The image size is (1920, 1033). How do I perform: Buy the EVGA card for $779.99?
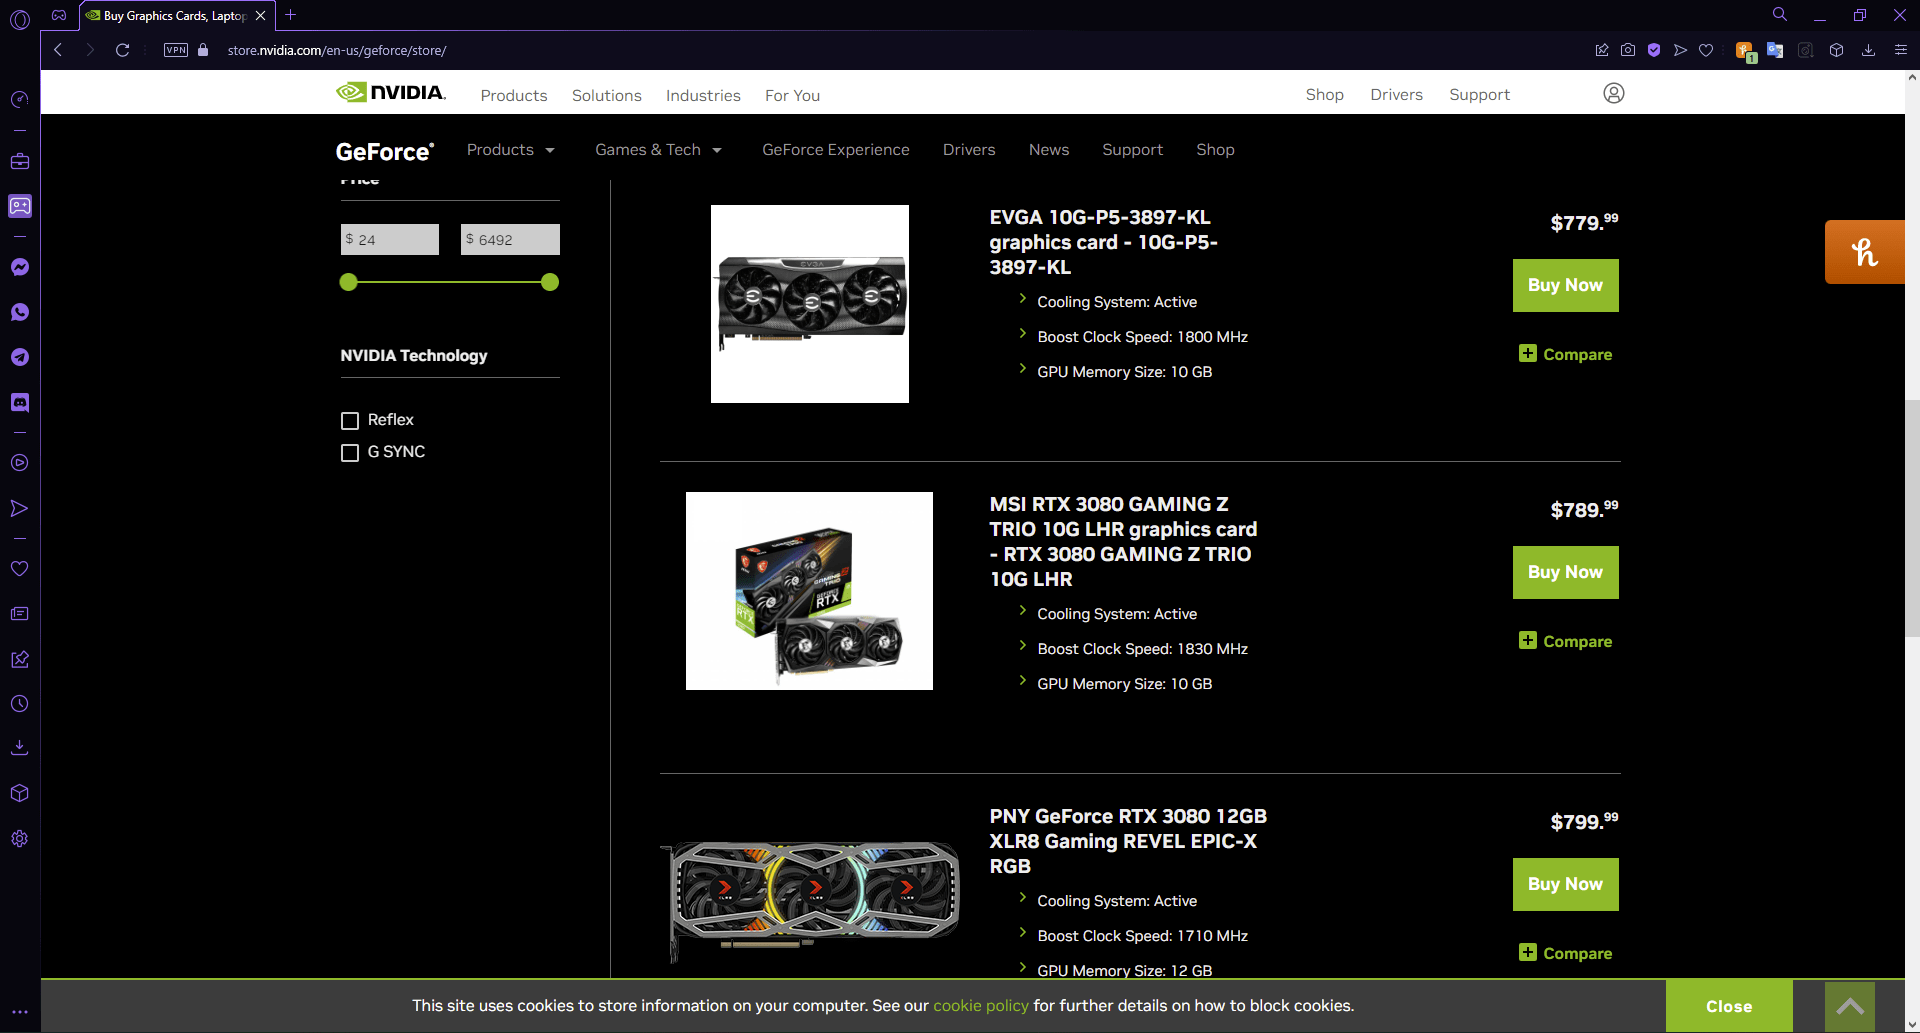pyautogui.click(x=1565, y=285)
